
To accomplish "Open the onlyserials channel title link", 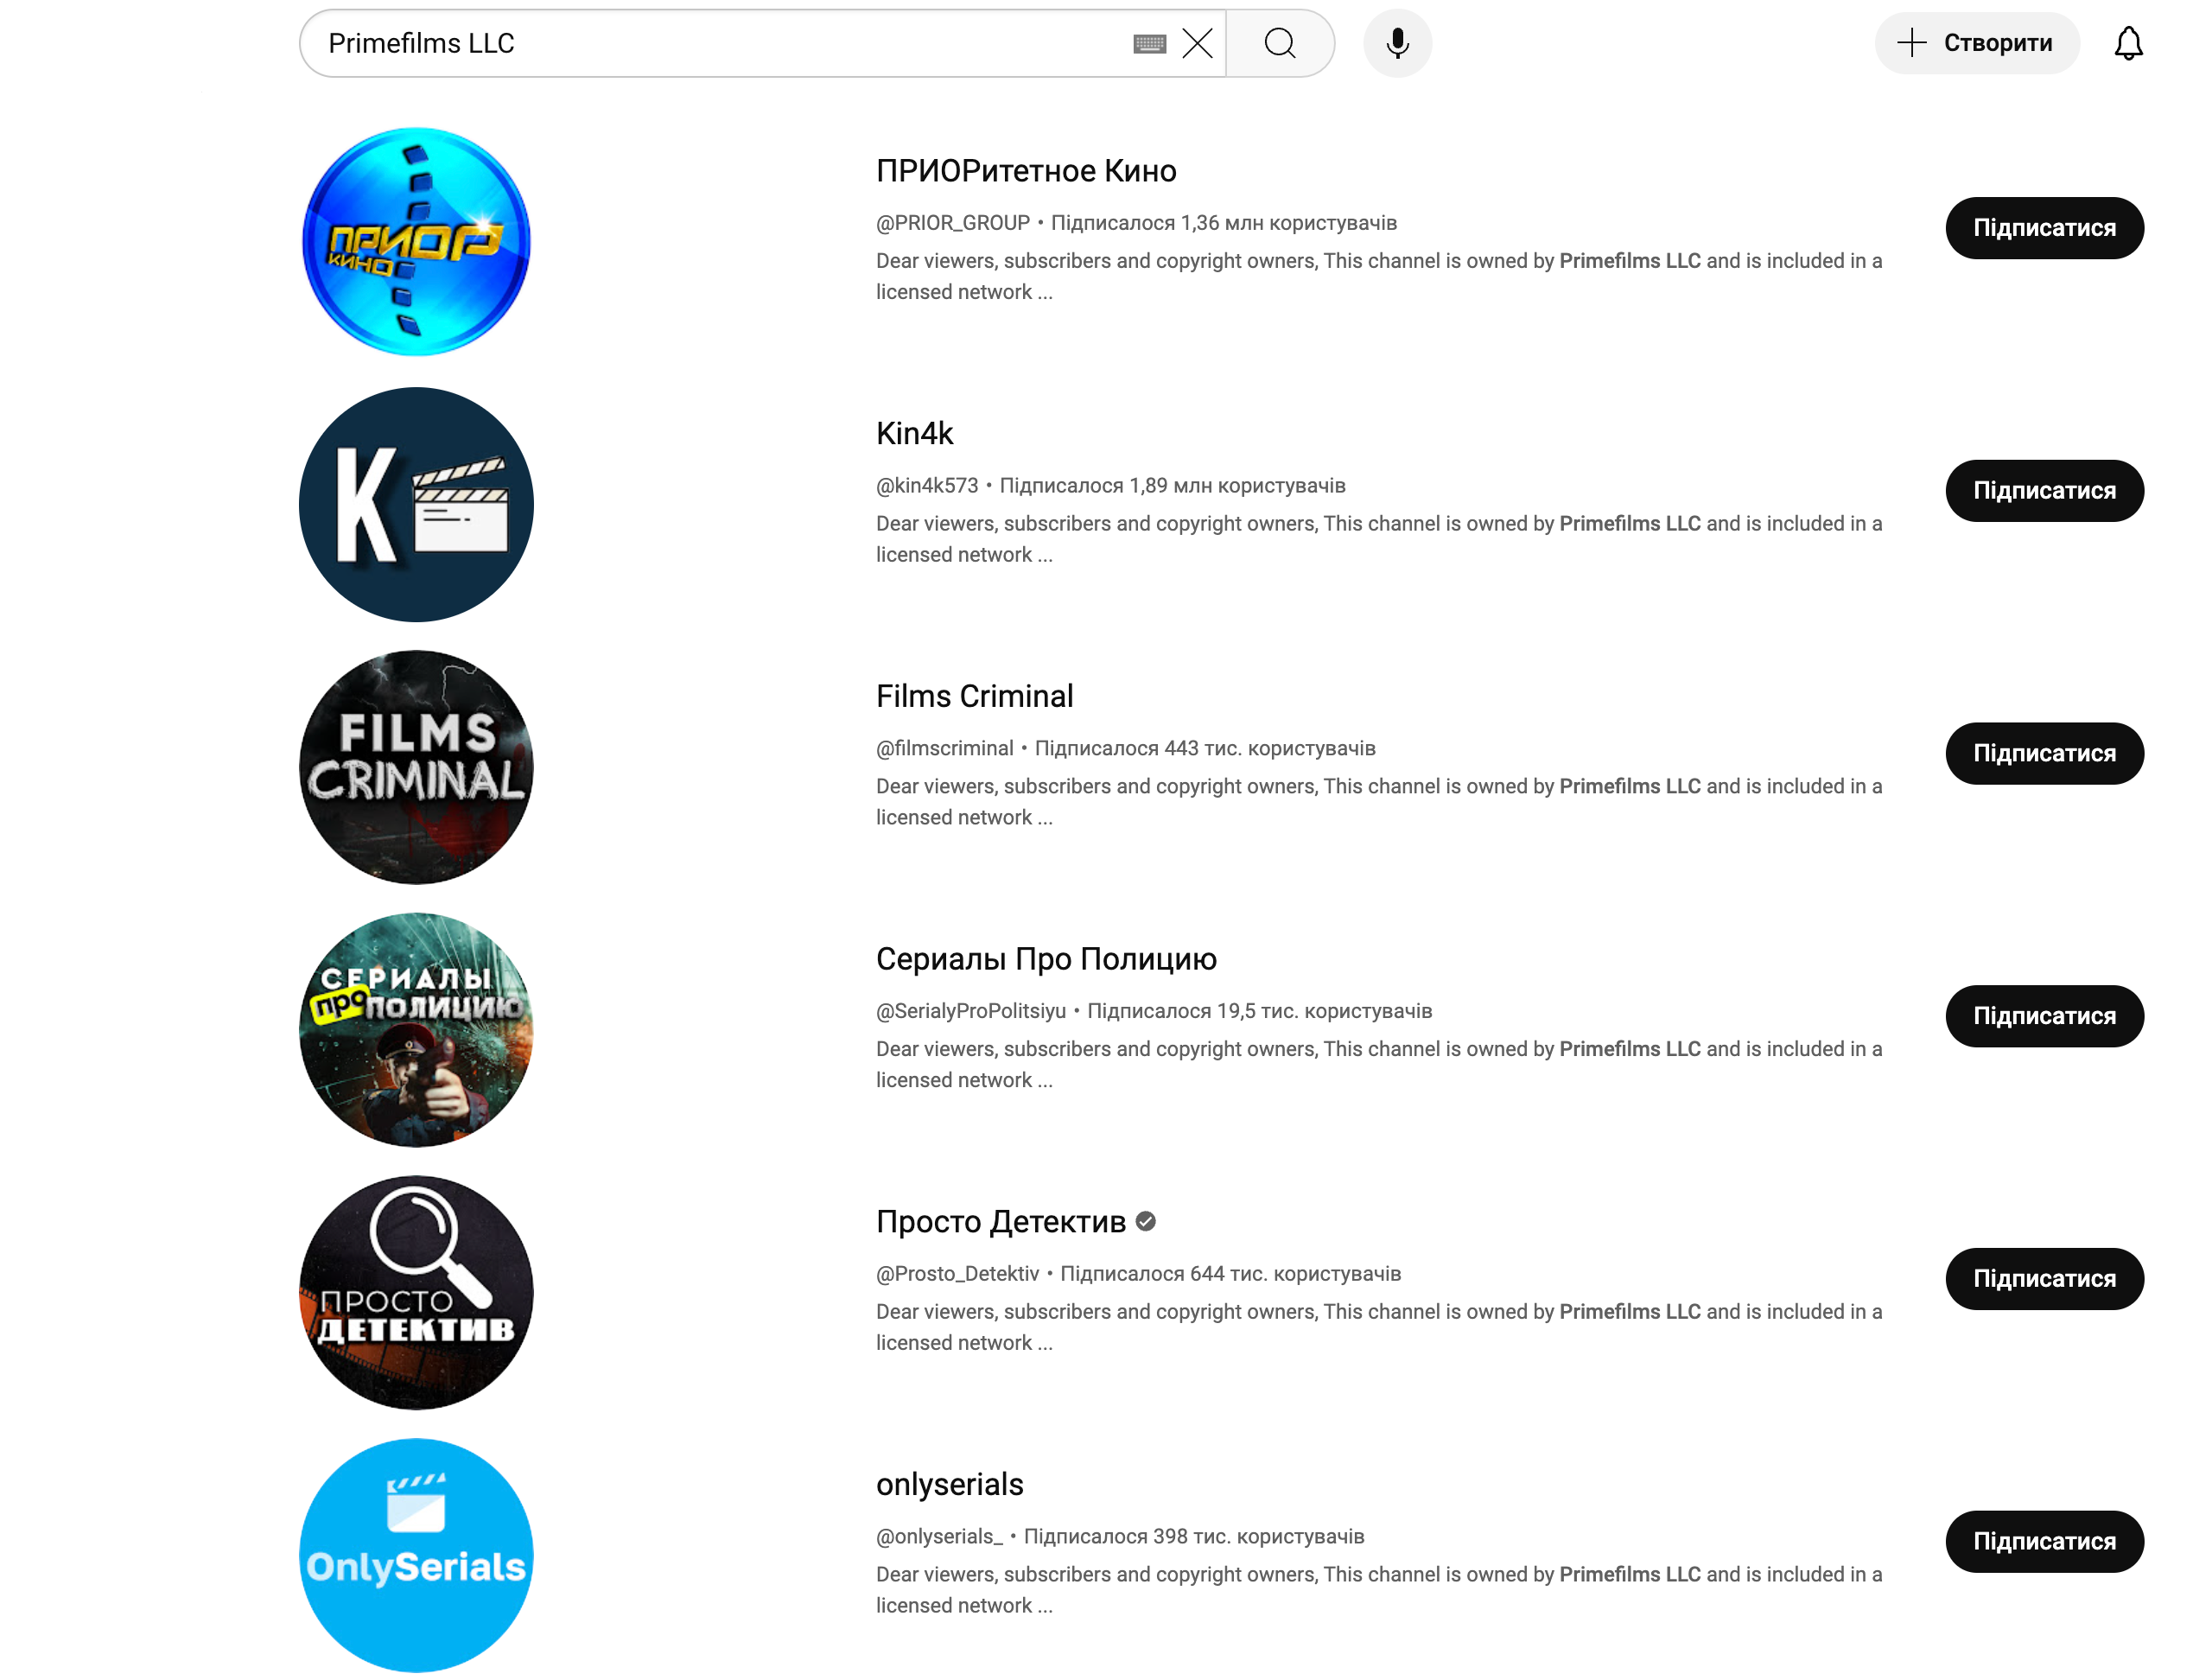I will [x=949, y=1484].
